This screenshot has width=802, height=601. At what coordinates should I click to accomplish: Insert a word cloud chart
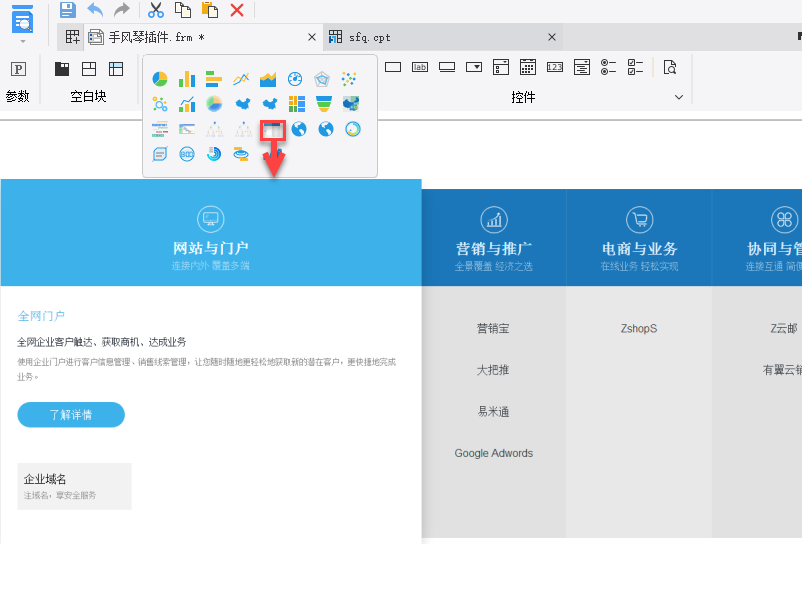pos(160,129)
